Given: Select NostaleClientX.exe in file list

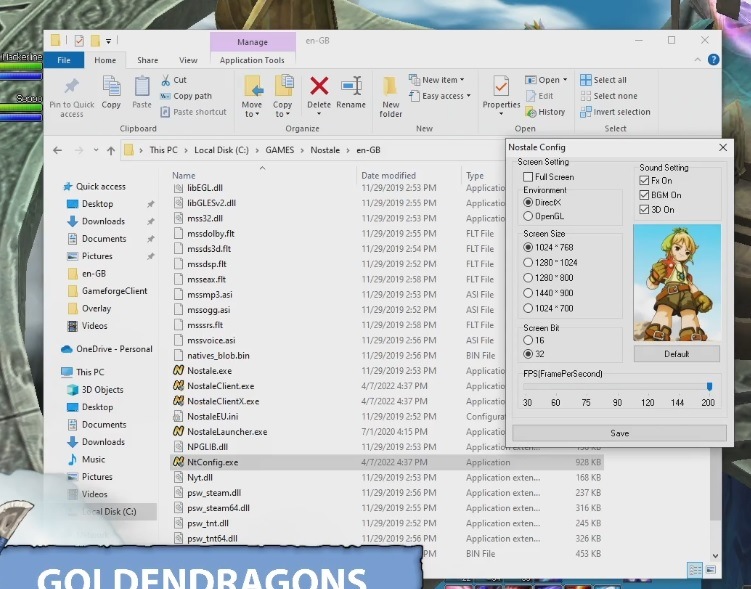Looking at the screenshot, I should 223,401.
